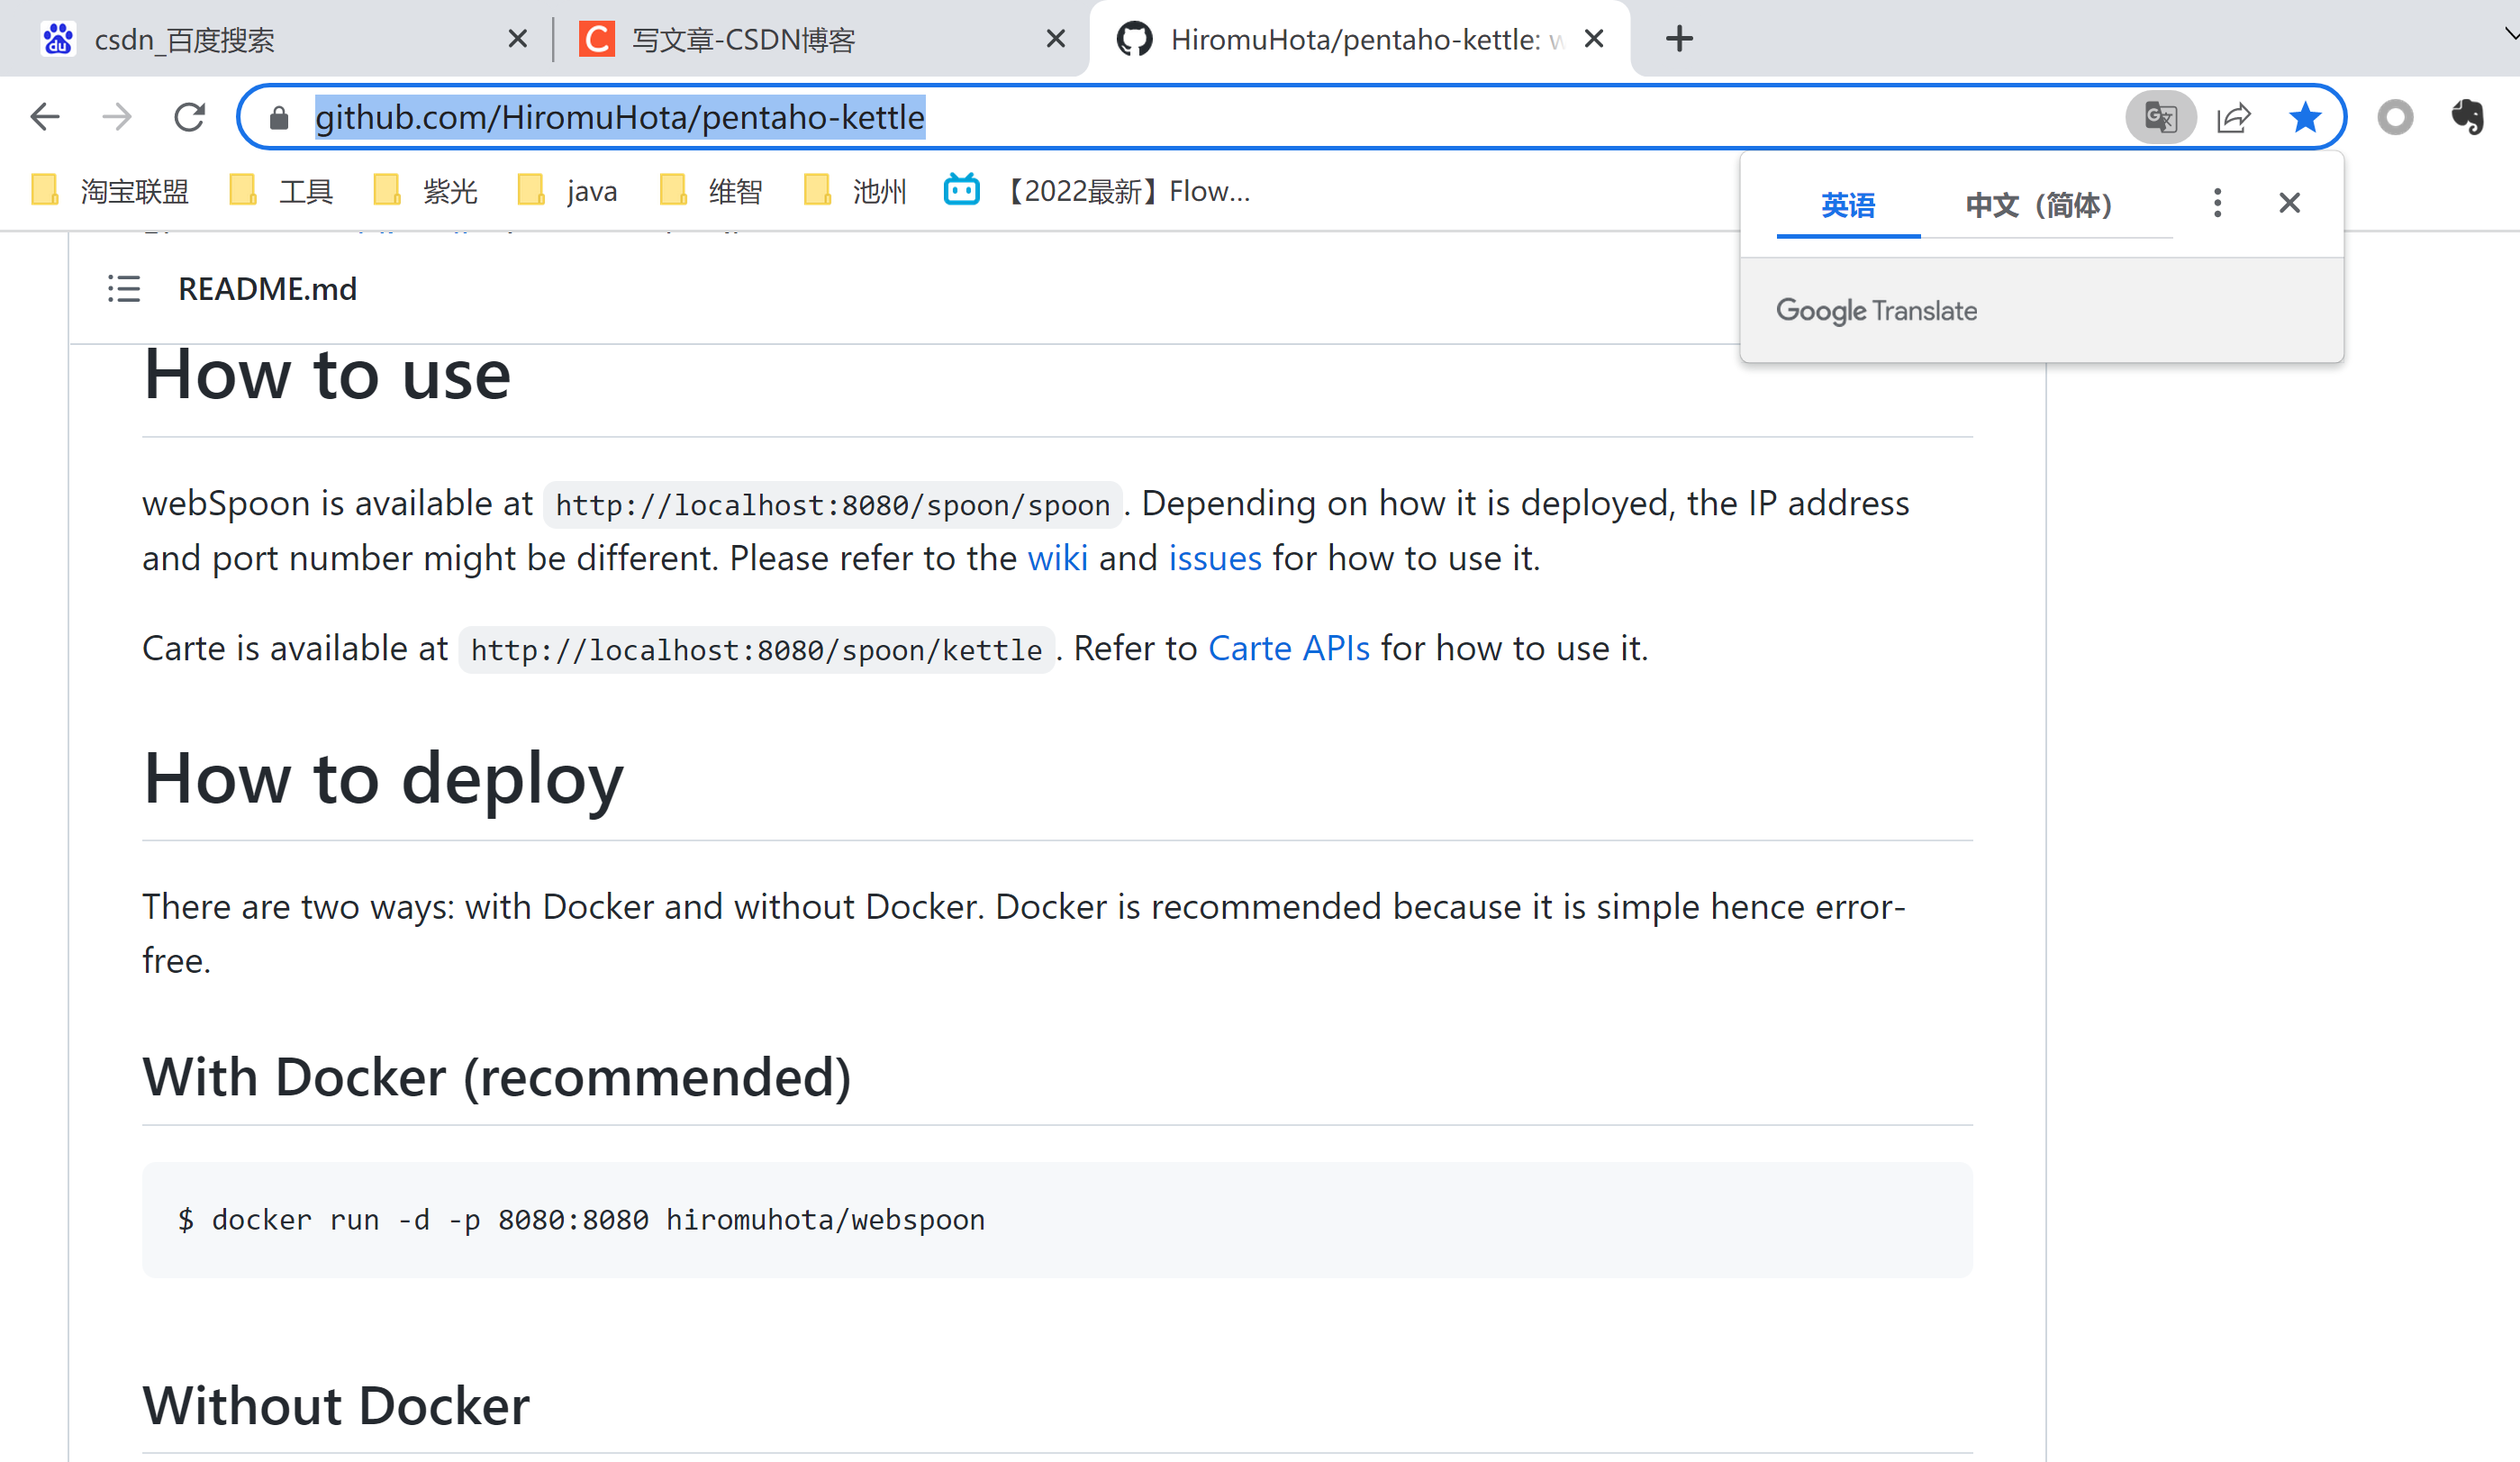This screenshot has width=2520, height=1462.
Task: Open the java bookmark folder
Action: 567,190
